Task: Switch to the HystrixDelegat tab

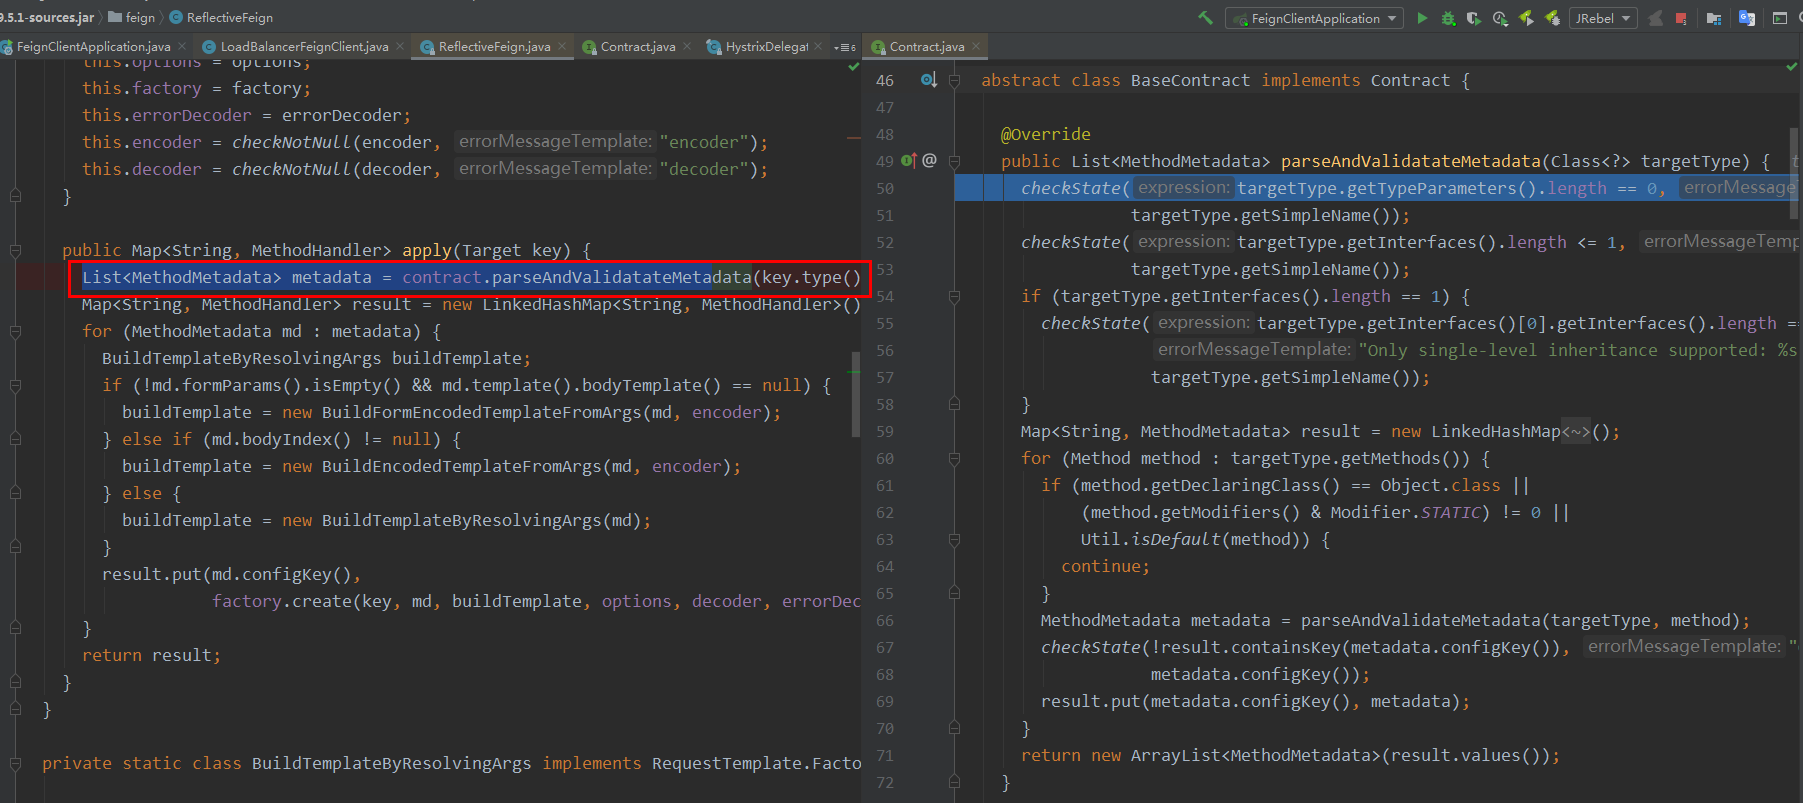Action: 766,46
